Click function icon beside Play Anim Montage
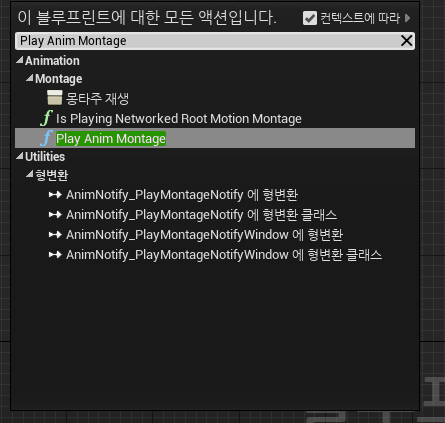The image size is (445, 423). coord(46,138)
